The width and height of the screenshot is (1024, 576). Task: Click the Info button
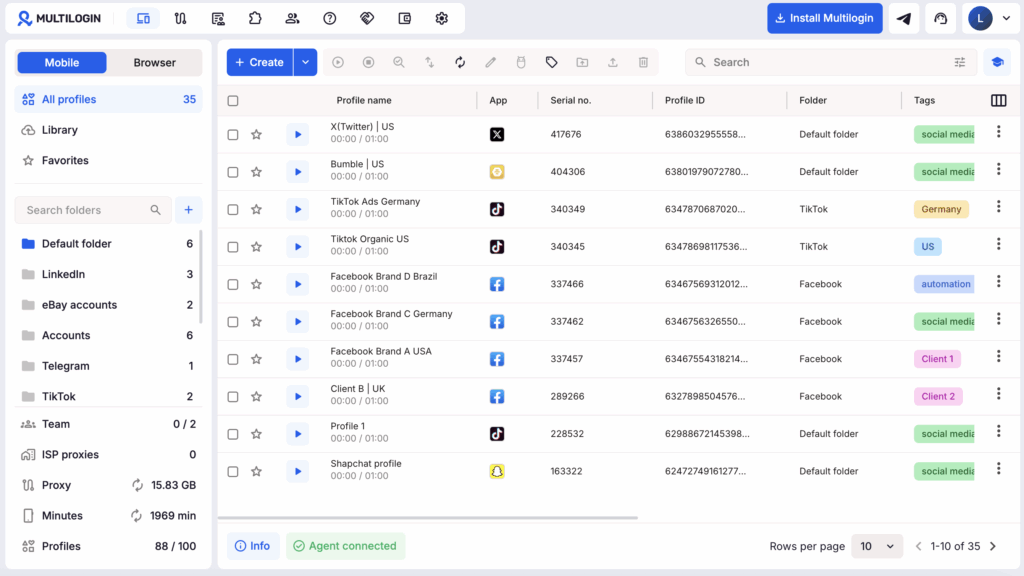coord(253,546)
